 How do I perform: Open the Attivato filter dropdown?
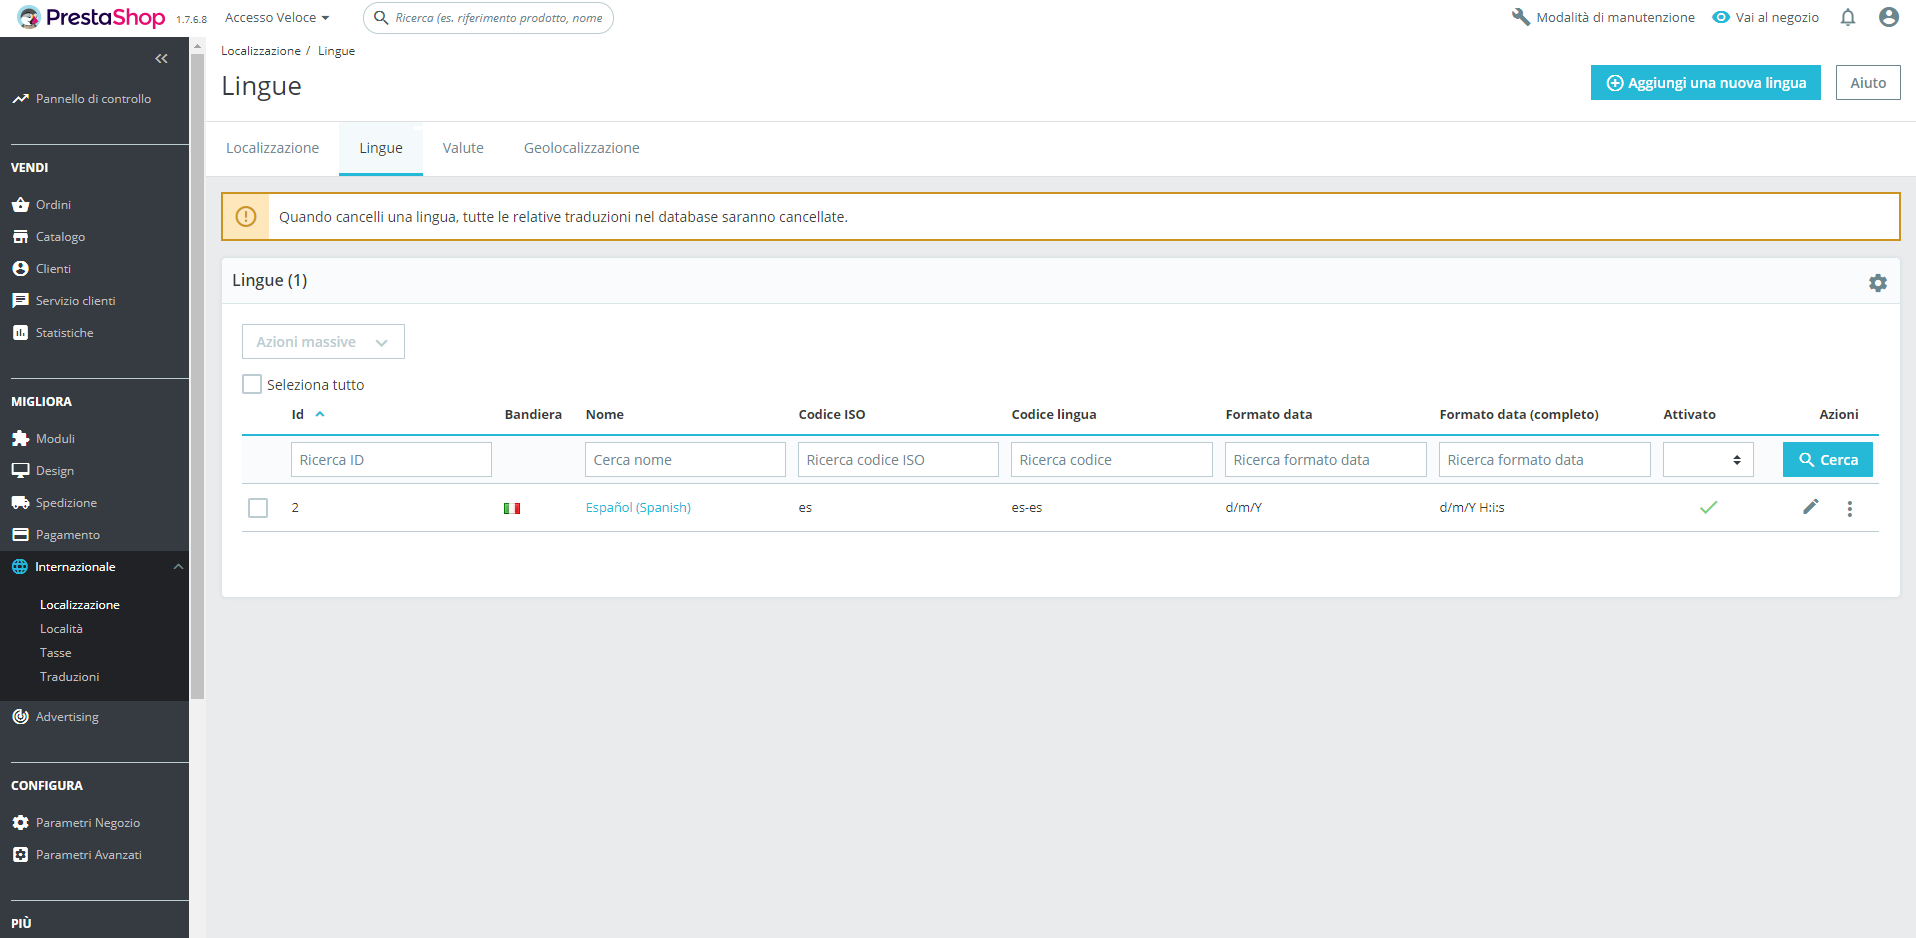tap(1708, 460)
